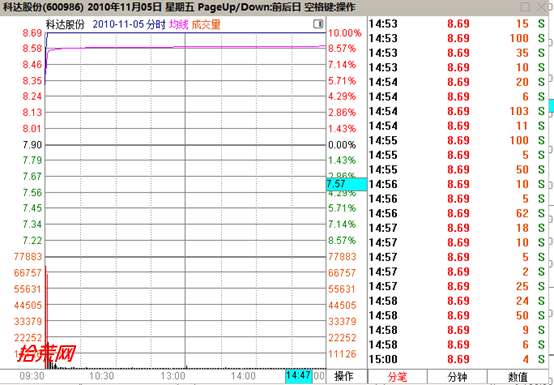
Task: Click the 8.24 price axis label
Action: [33, 96]
